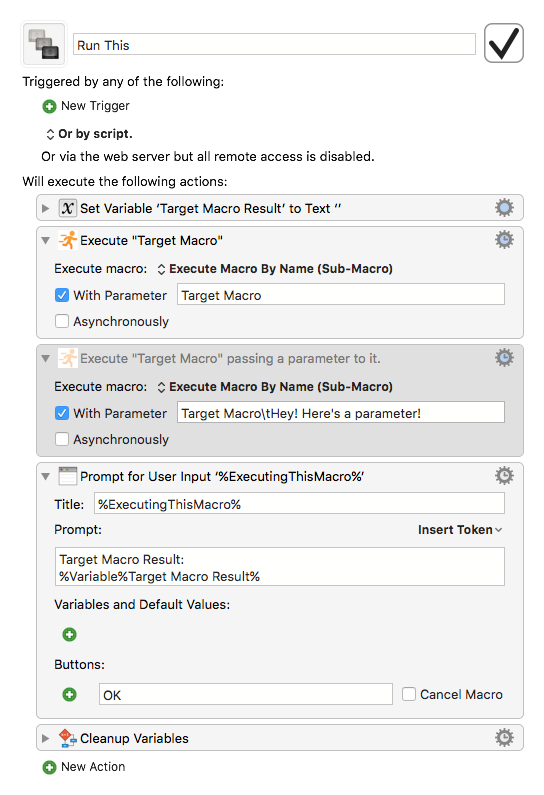
Task: Toggle the macro enabled checkmark
Action: (x=503, y=43)
